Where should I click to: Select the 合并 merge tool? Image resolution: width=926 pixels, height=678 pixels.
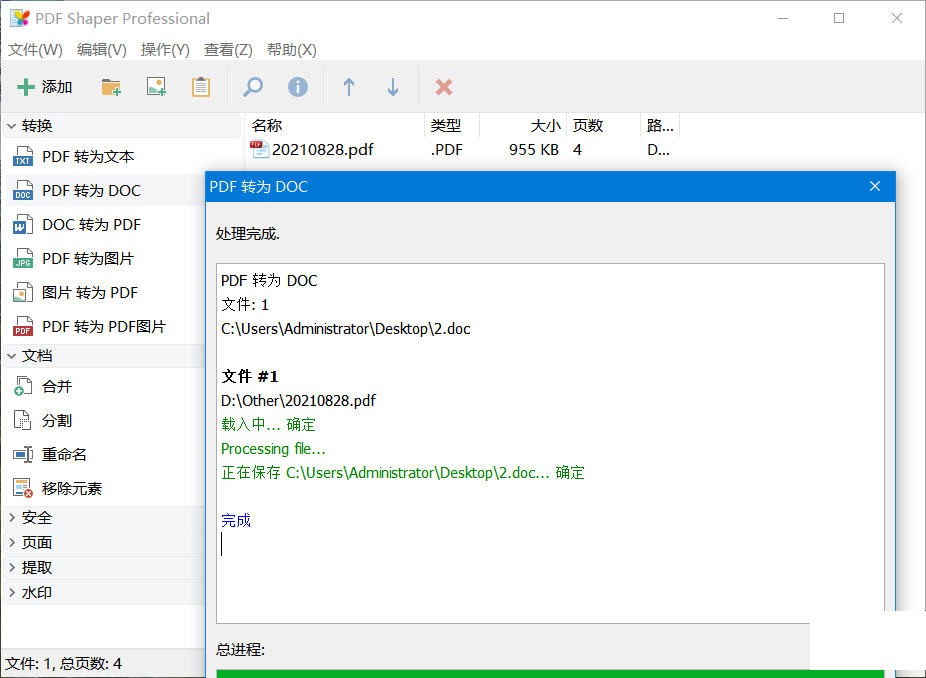coord(106,387)
